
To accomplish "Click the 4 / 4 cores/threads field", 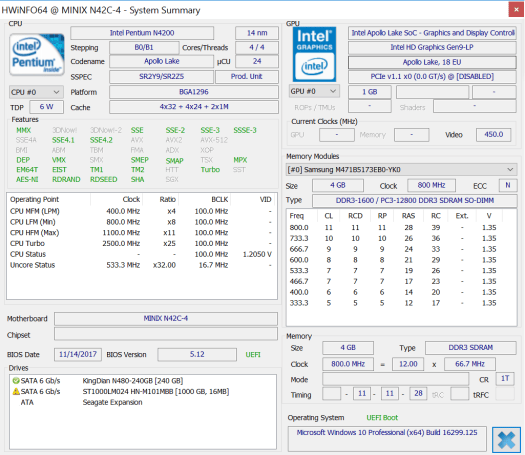I will click(x=257, y=48).
